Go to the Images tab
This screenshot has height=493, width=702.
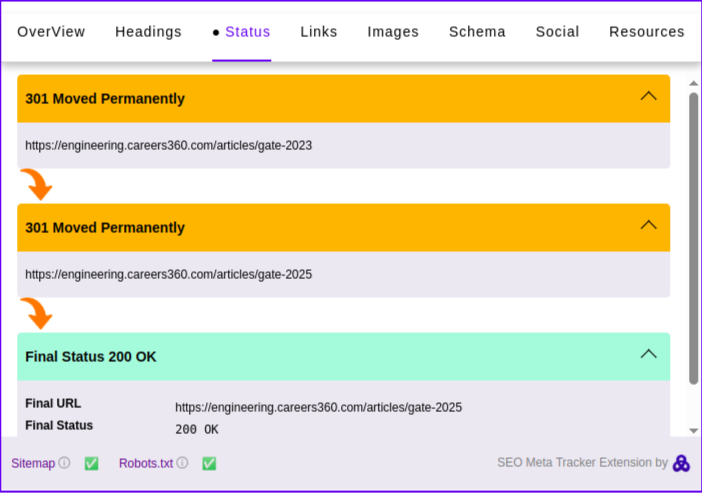pos(393,32)
